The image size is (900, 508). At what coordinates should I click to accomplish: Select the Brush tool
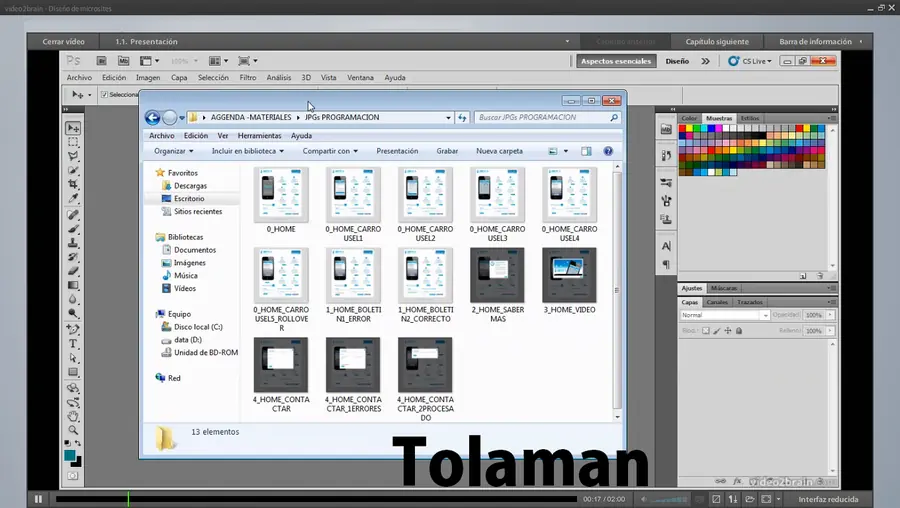point(73,229)
